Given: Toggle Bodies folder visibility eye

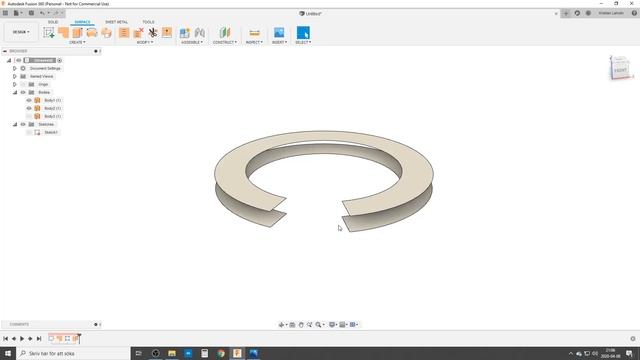Looking at the screenshot, I should coord(23,92).
